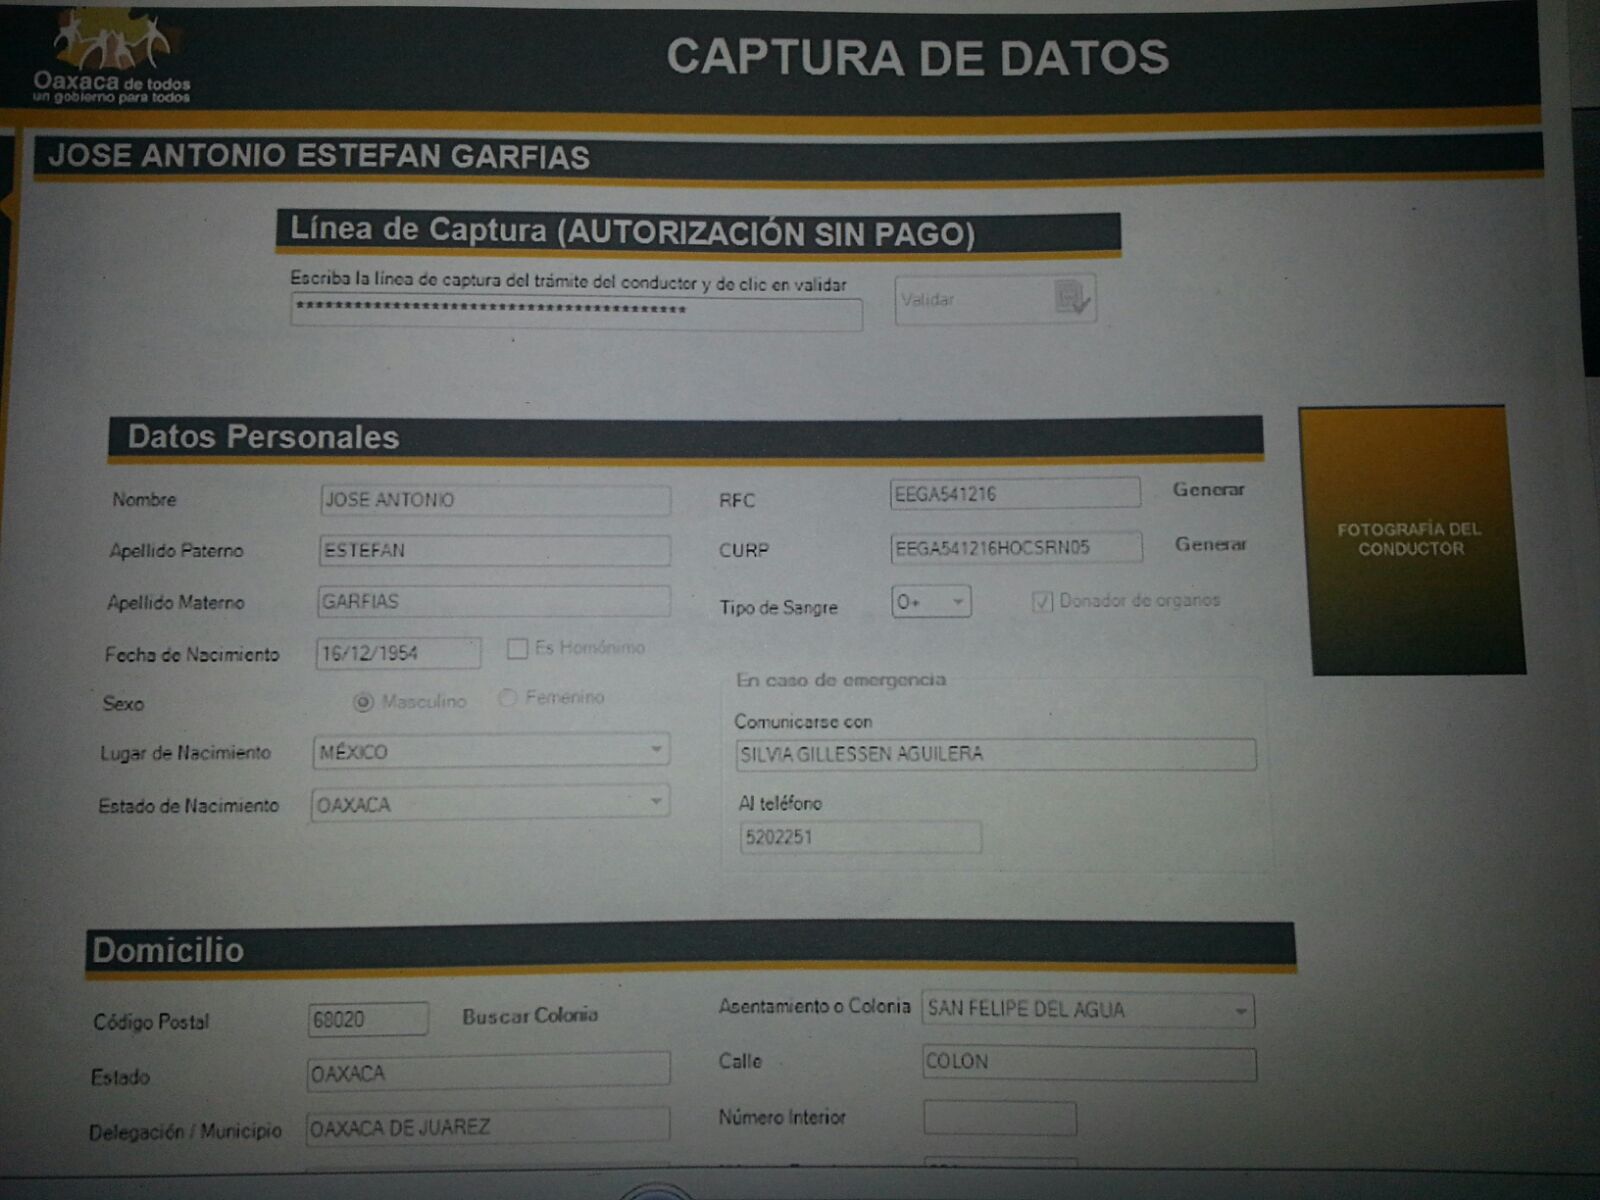1600x1200 pixels.
Task: Click Generar next to CURP
Action: coord(1210,545)
